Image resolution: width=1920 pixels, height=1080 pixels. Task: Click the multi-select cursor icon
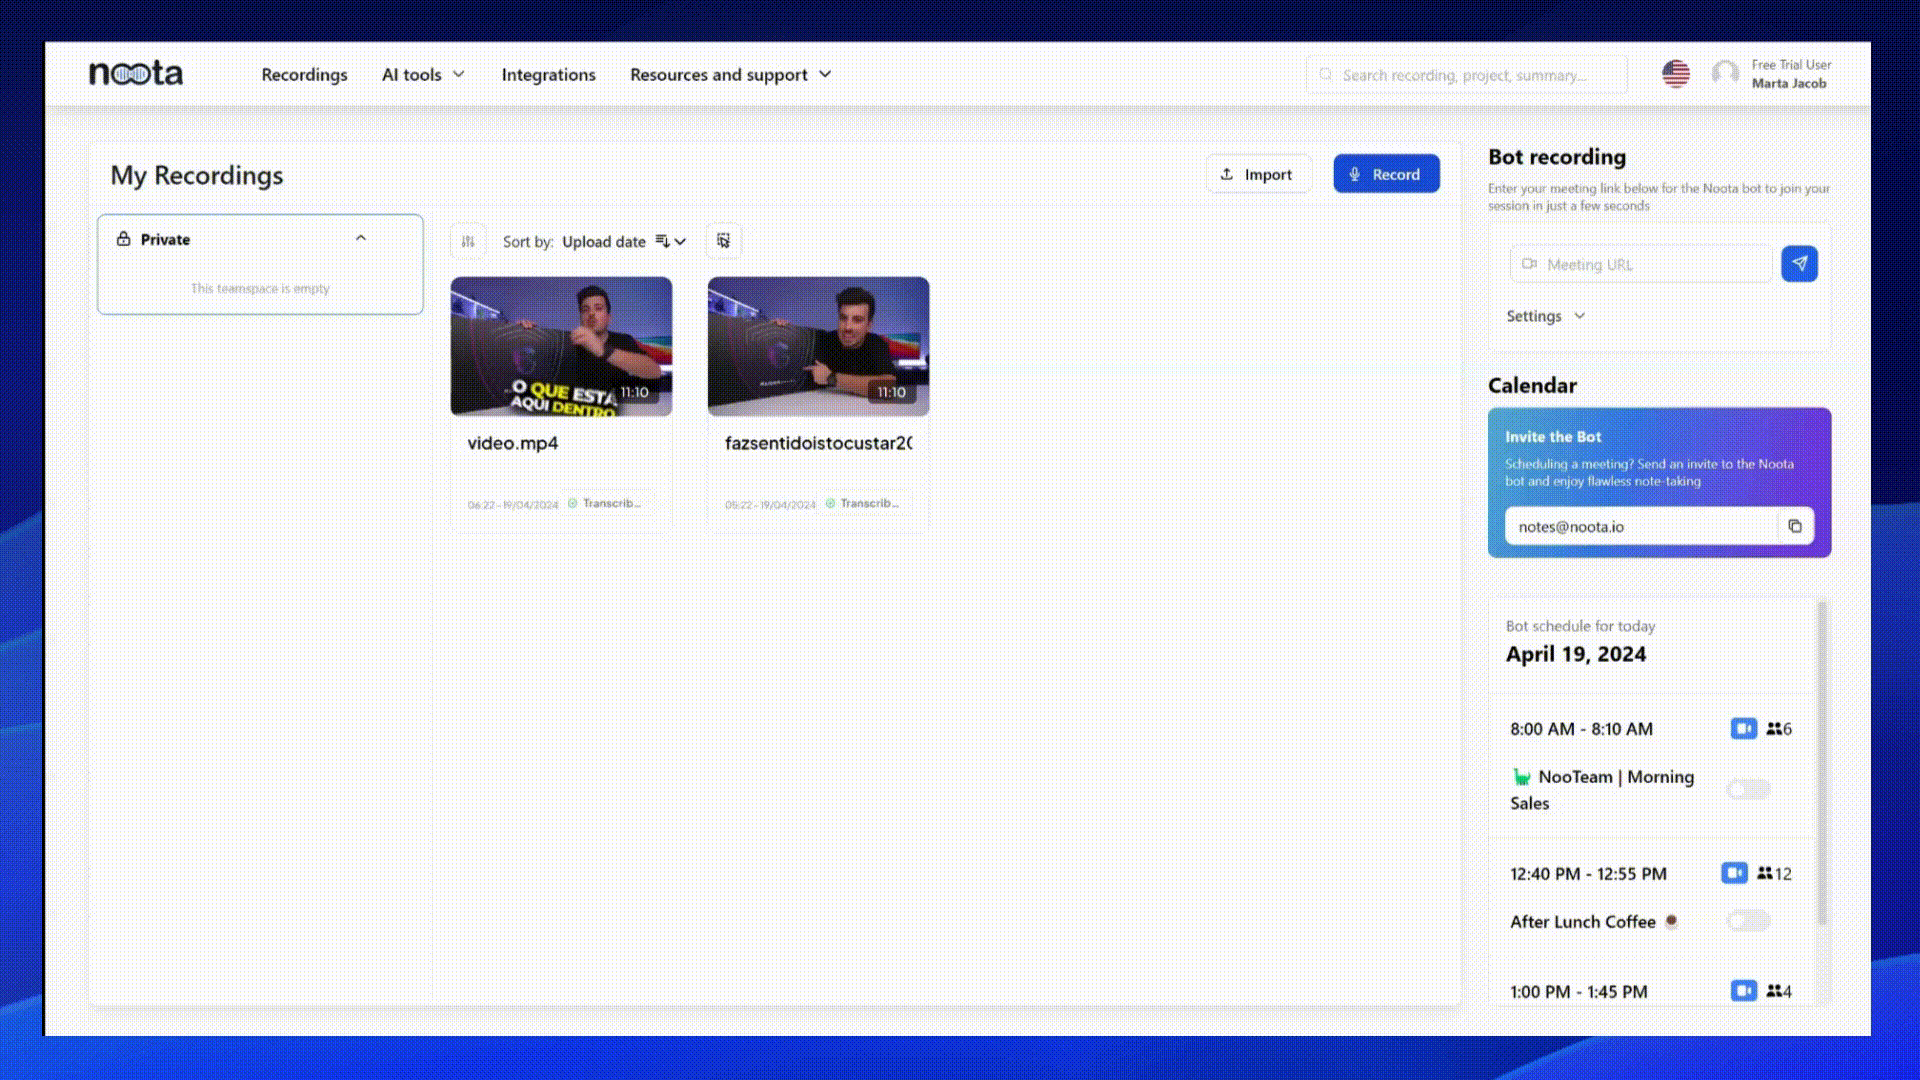(x=723, y=241)
